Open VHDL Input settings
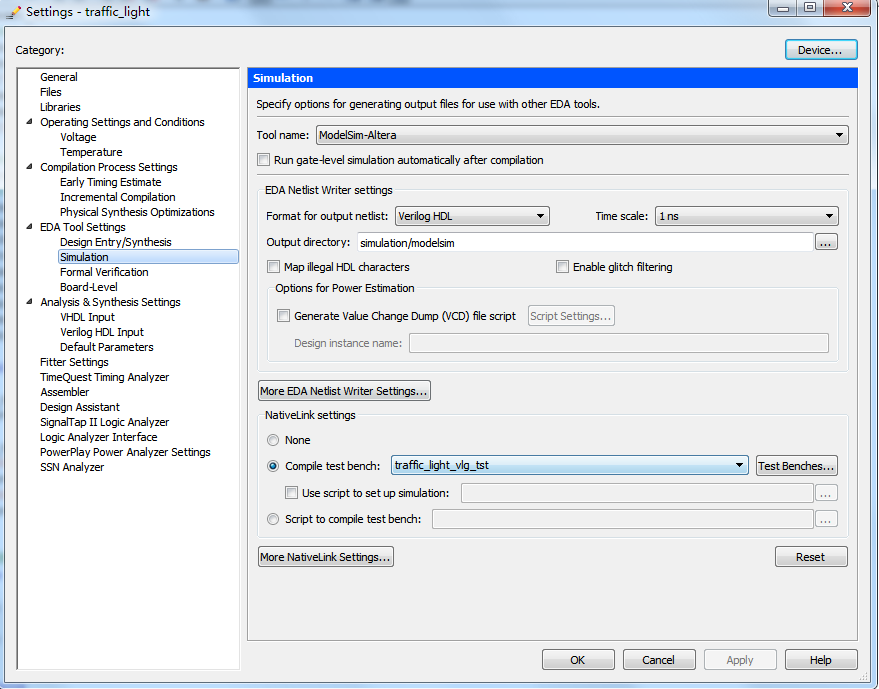The height and width of the screenshot is (689, 879). 87,317
